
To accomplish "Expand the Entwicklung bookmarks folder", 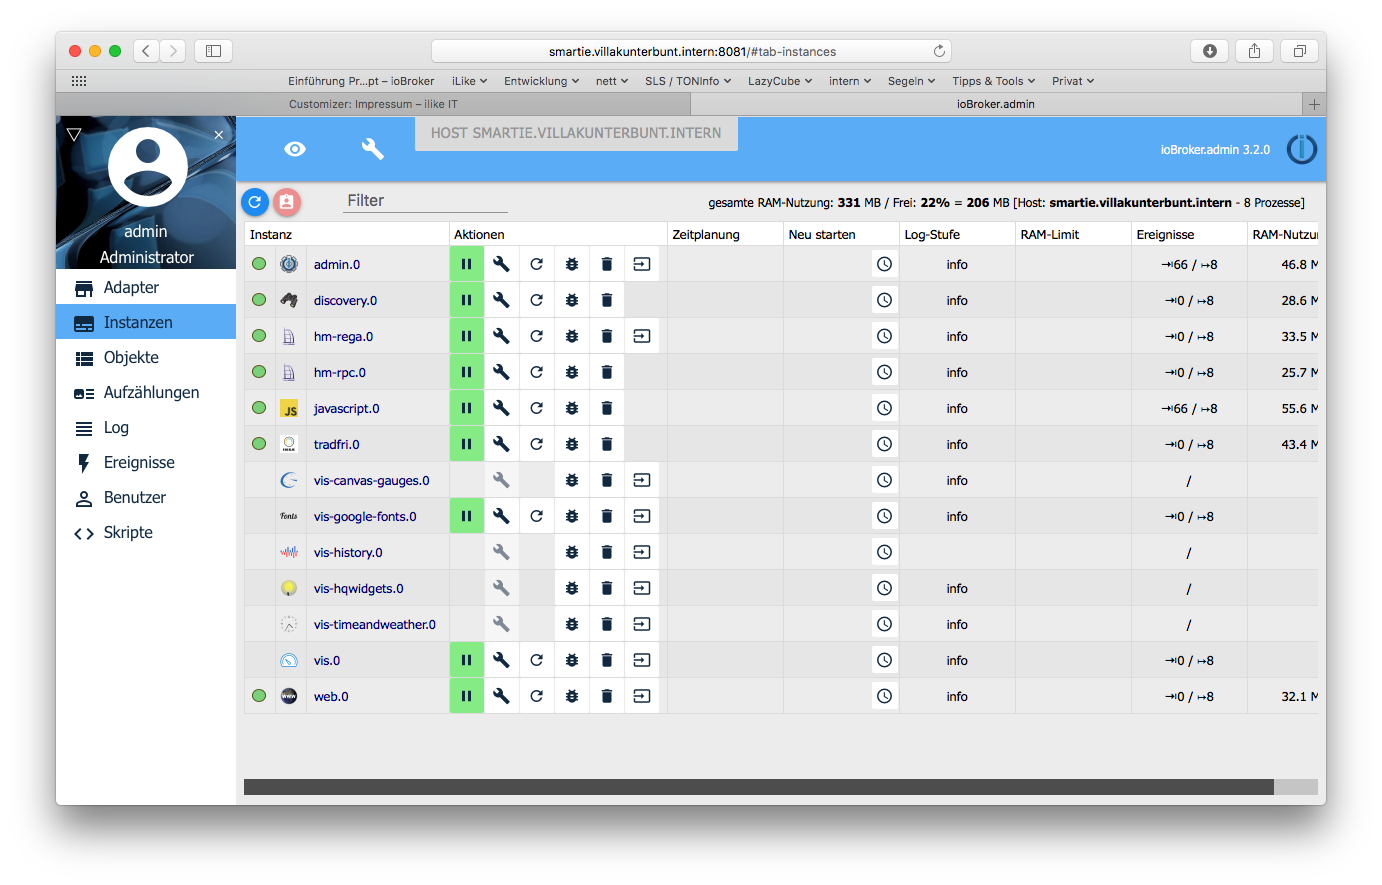I will point(541,81).
